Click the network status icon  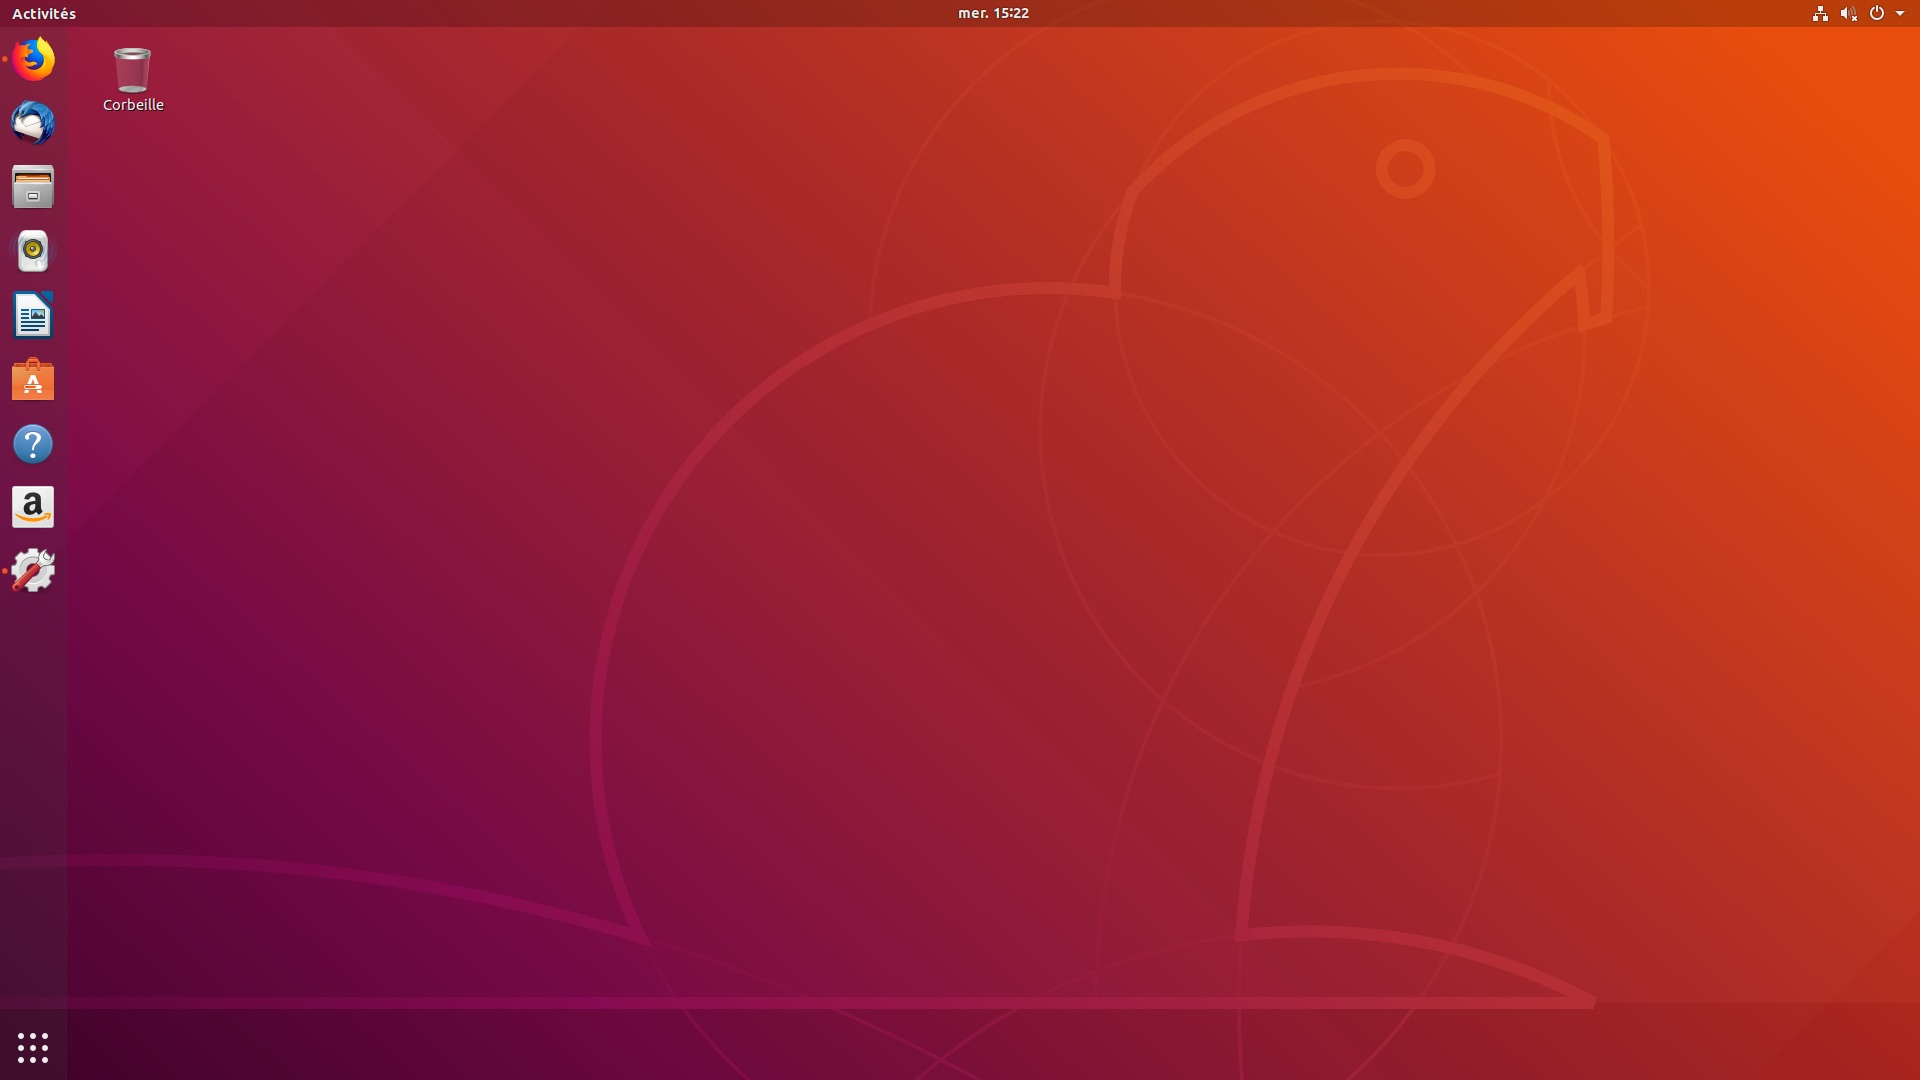pyautogui.click(x=1820, y=13)
